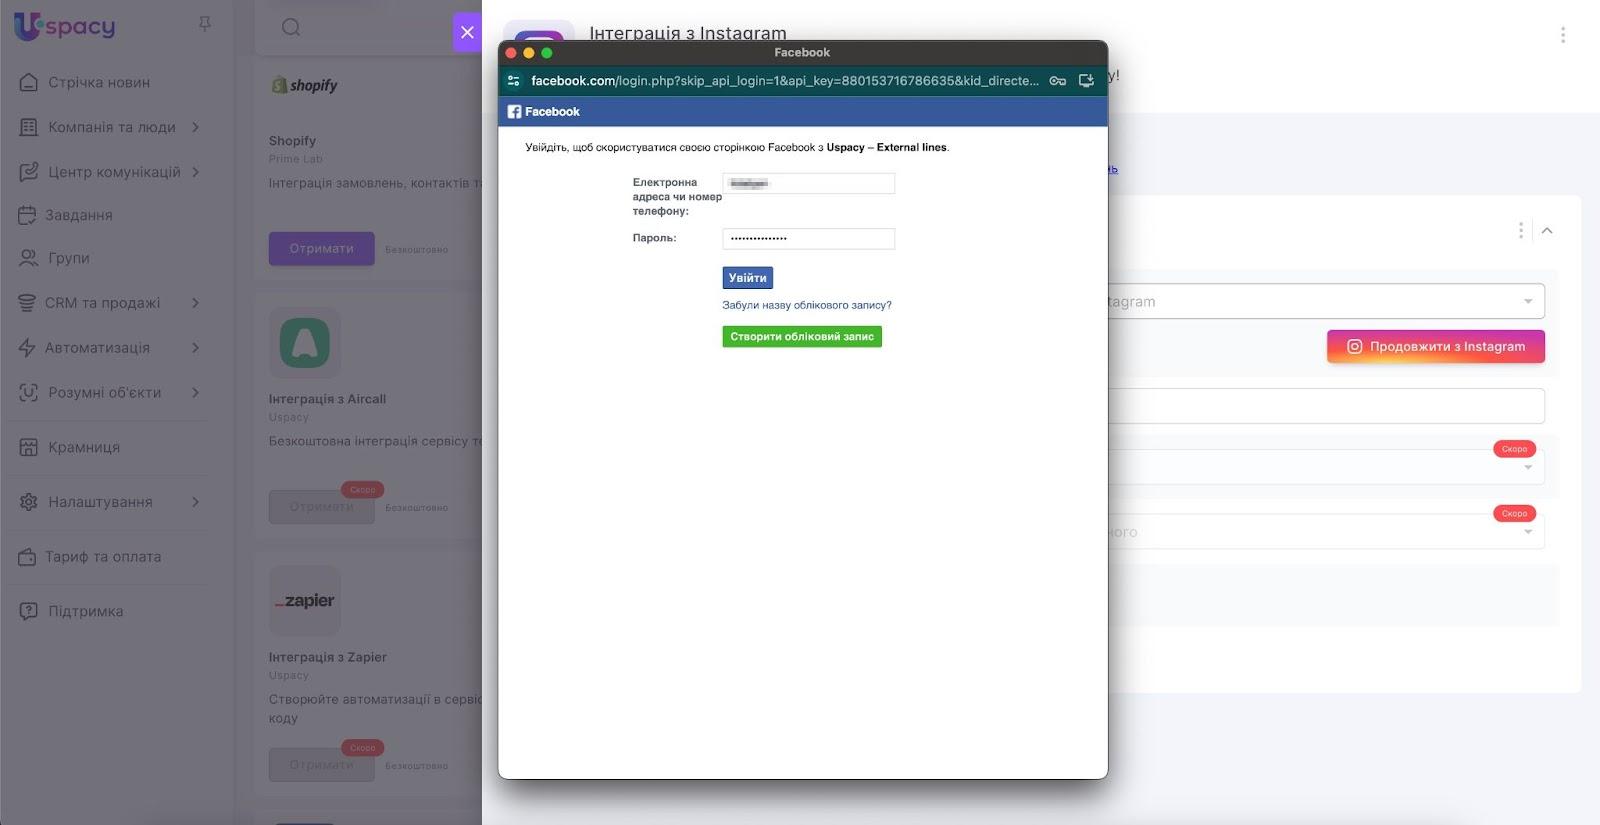Expand Компанія та люди chevron
Screen dimensions: 1600x825
click(196, 127)
